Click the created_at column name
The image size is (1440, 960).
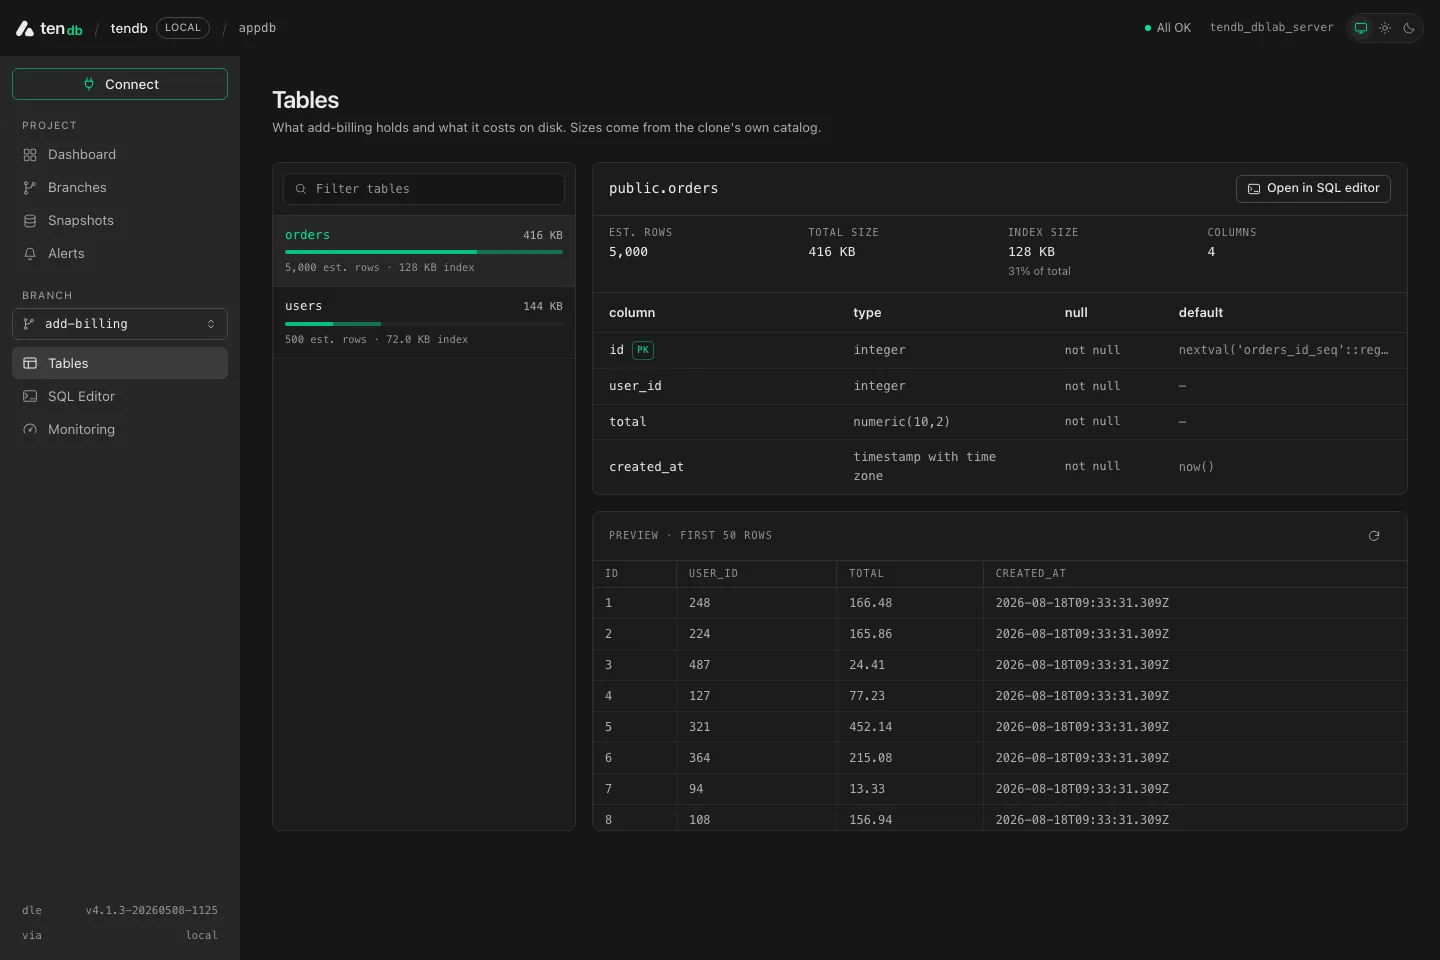click(646, 467)
